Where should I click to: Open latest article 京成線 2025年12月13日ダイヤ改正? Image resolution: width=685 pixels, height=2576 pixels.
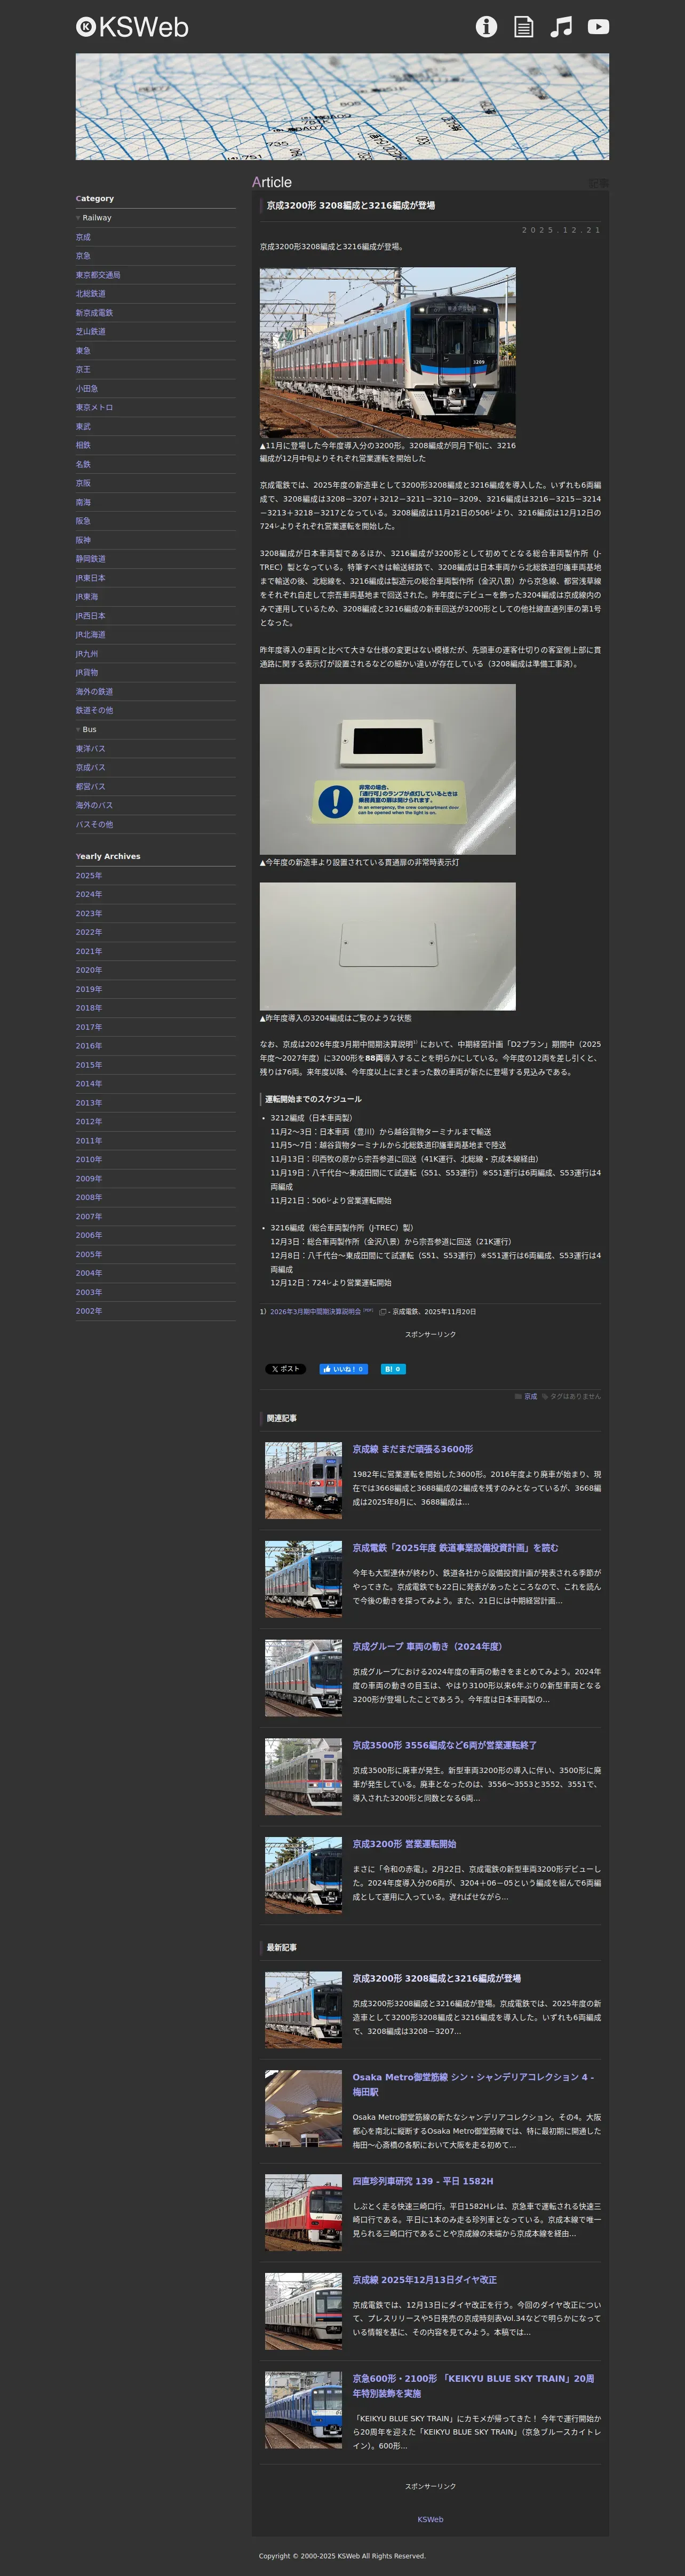(x=424, y=2280)
